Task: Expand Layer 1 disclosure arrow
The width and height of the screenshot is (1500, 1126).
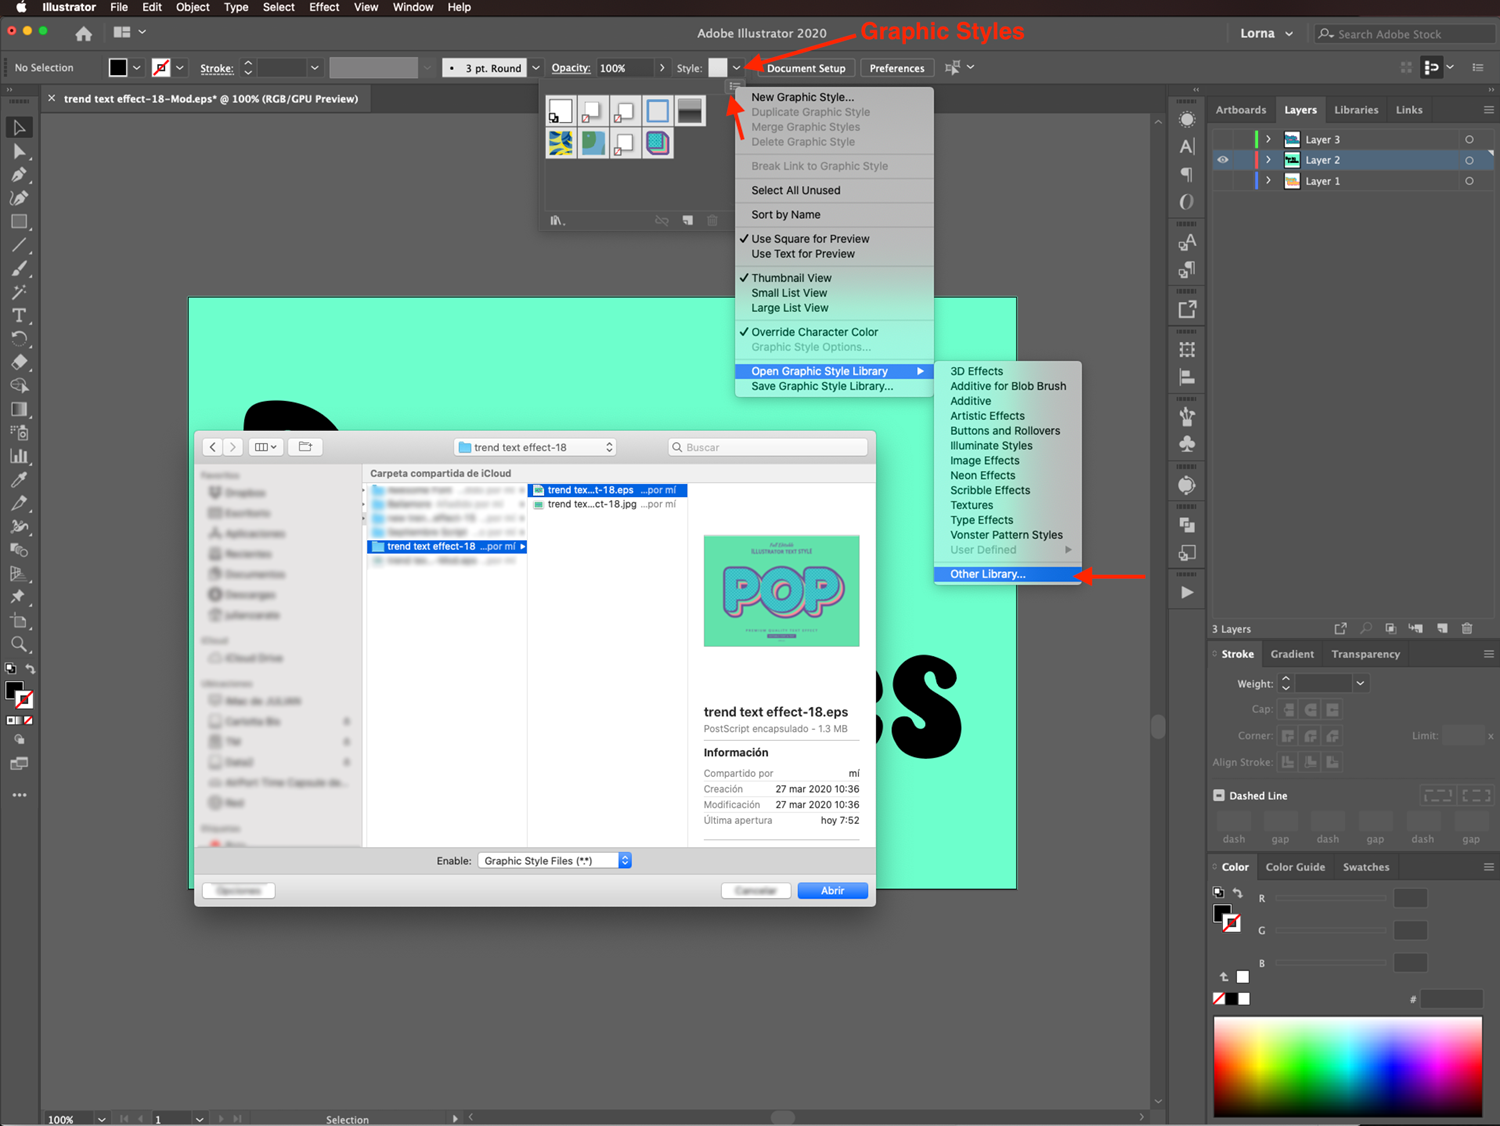Action: (x=1268, y=181)
